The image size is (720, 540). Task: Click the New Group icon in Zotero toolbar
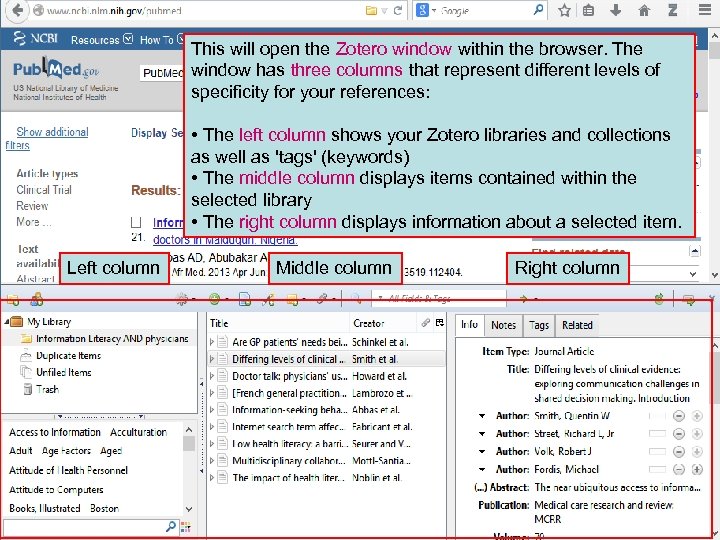(37, 300)
